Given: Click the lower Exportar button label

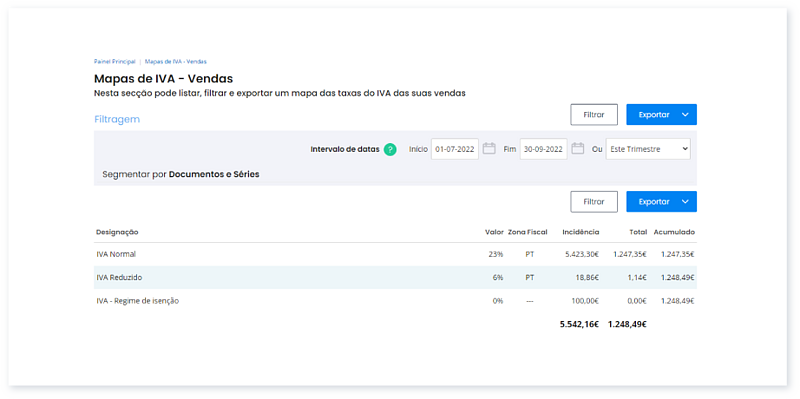Looking at the screenshot, I should [x=654, y=202].
